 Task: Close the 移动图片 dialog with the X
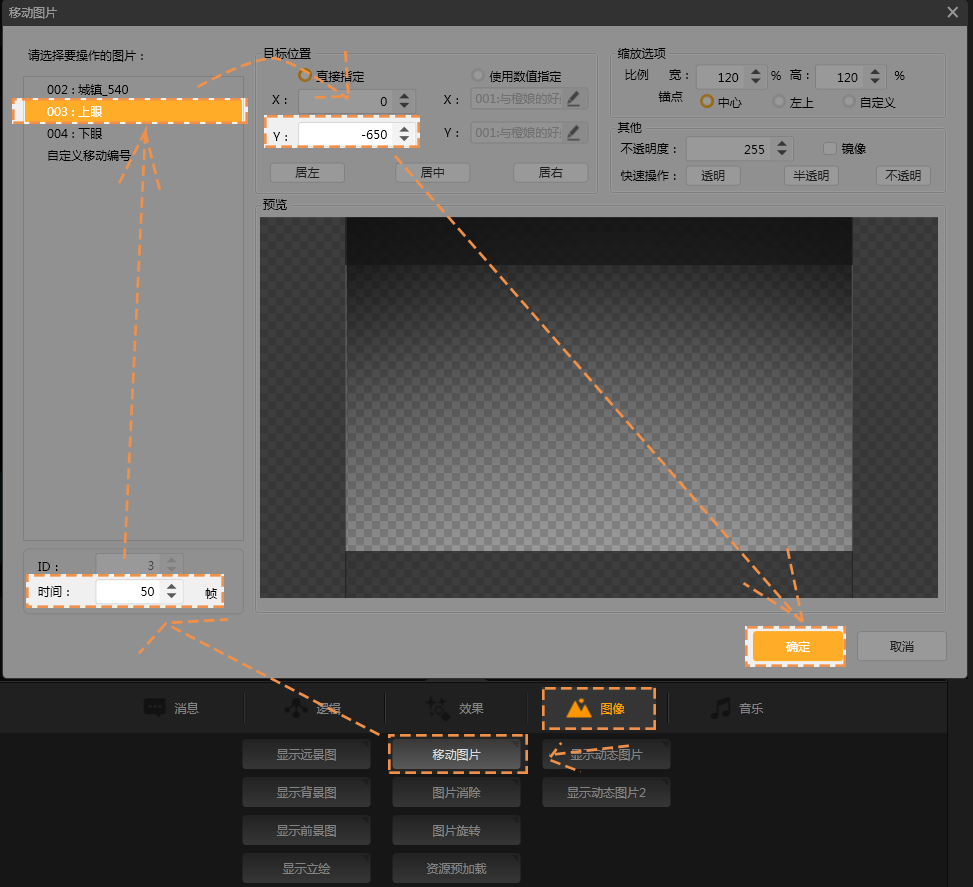click(953, 11)
